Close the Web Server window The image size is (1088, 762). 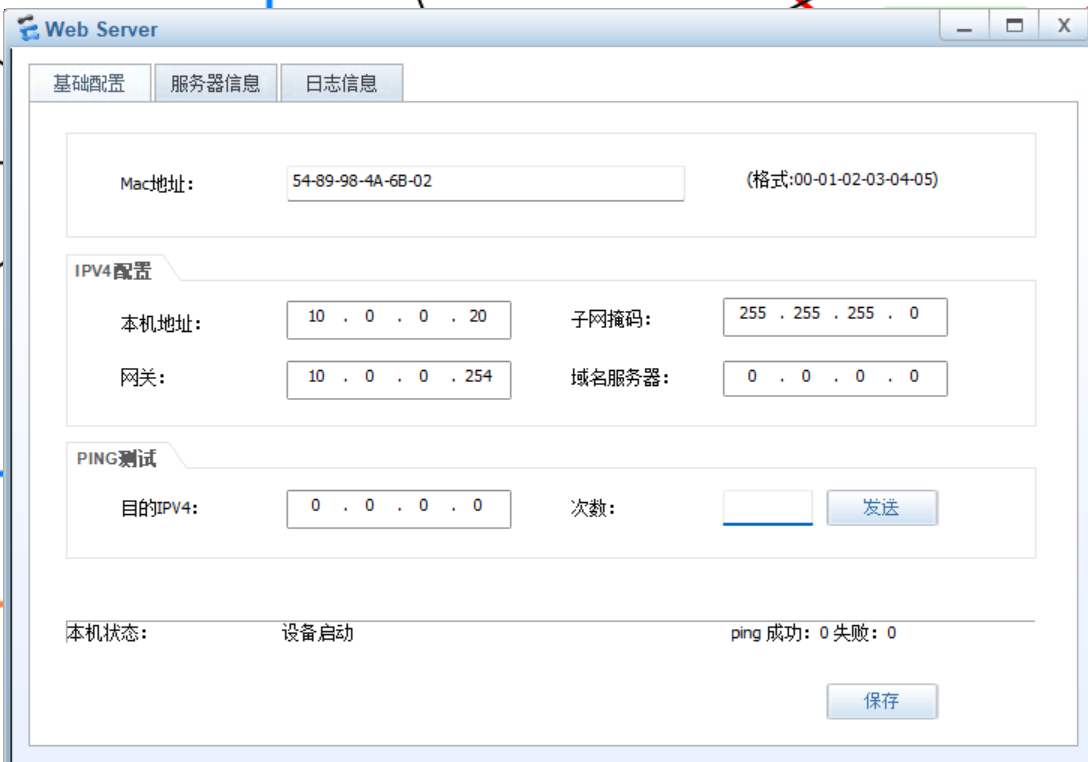(1064, 26)
